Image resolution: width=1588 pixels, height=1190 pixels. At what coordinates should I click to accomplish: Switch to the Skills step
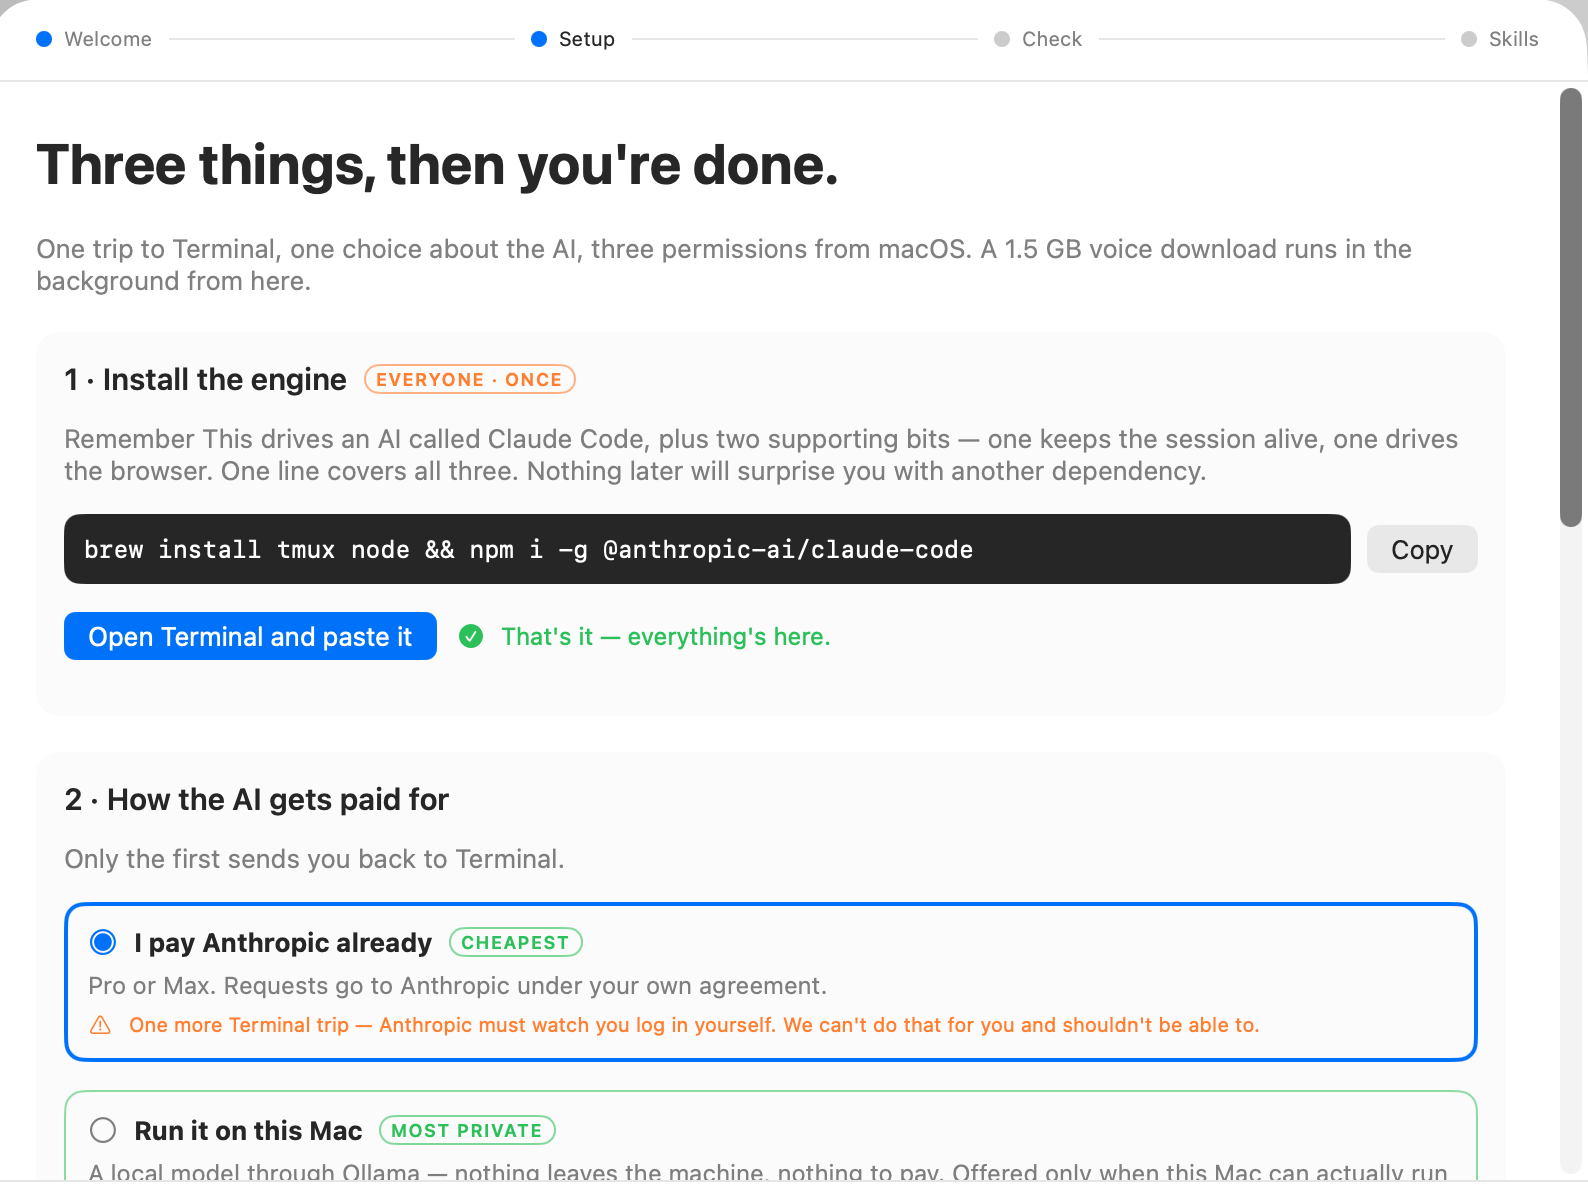[x=1500, y=39]
